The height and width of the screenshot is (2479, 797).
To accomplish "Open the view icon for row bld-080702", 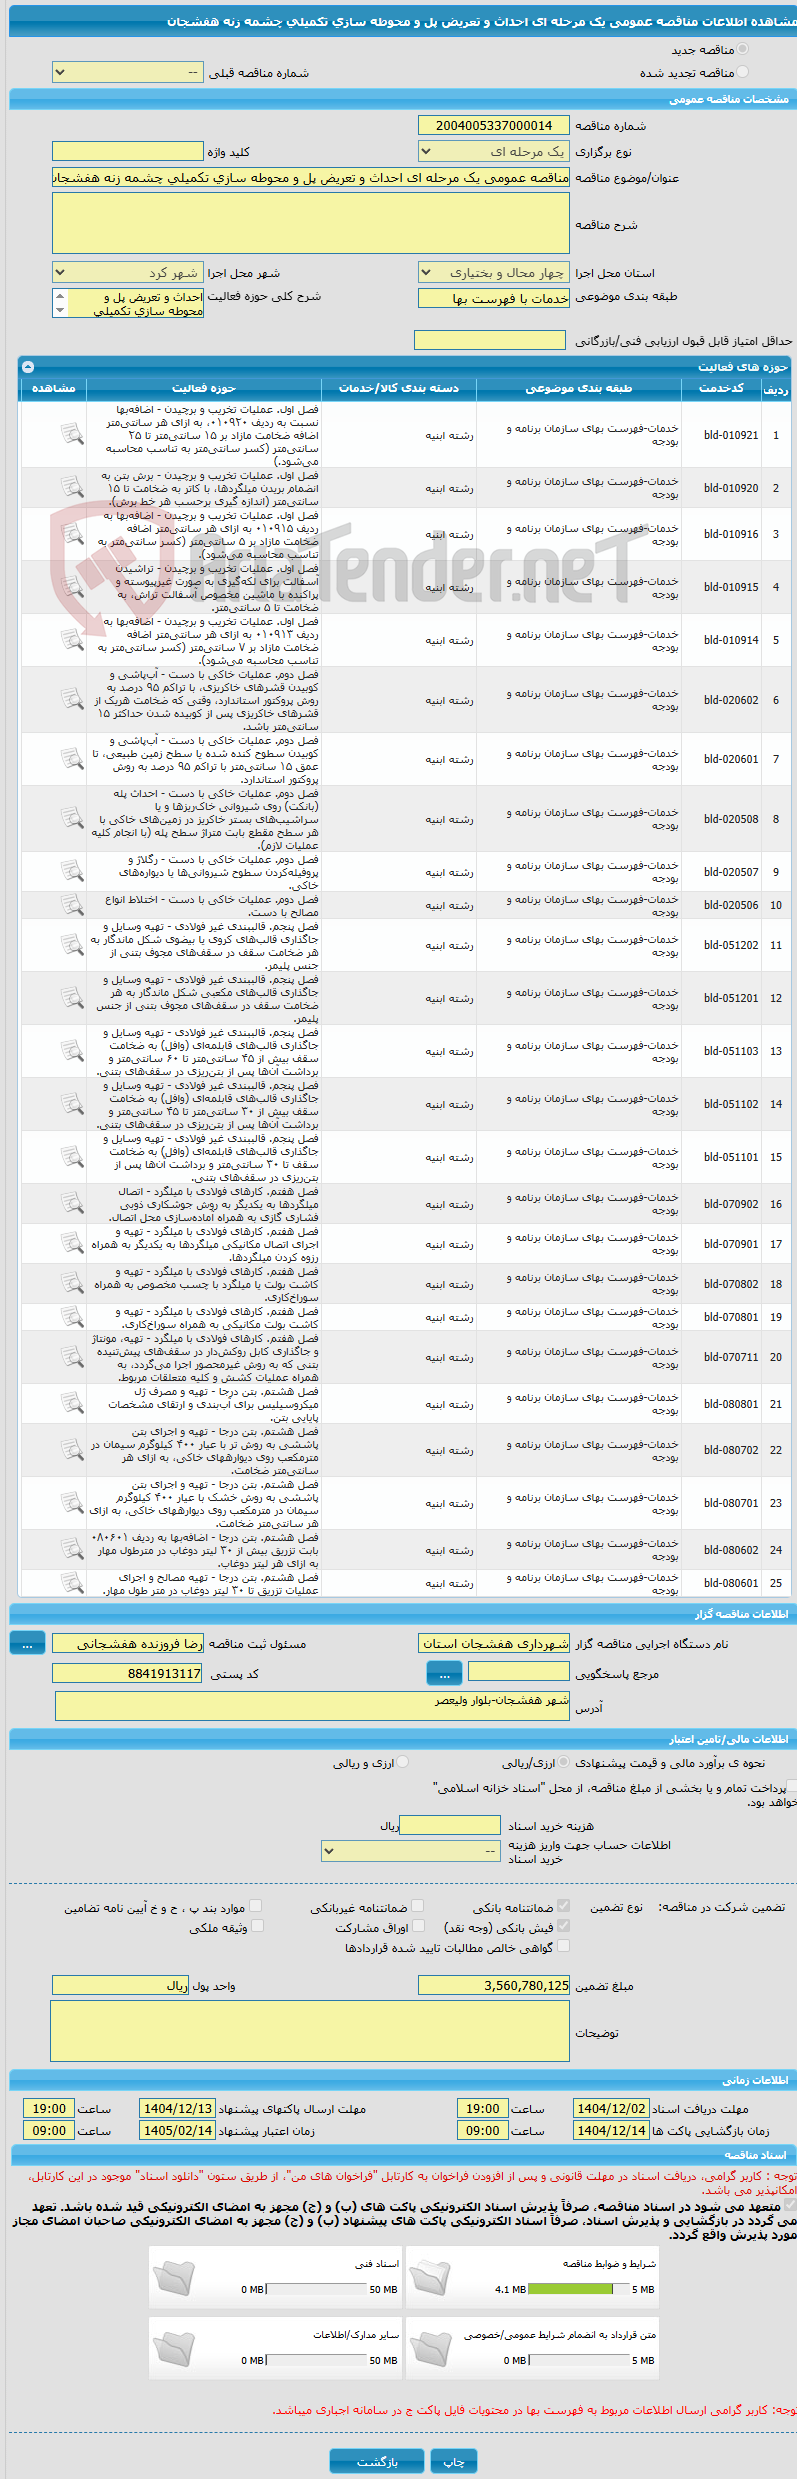I will [x=72, y=1450].
